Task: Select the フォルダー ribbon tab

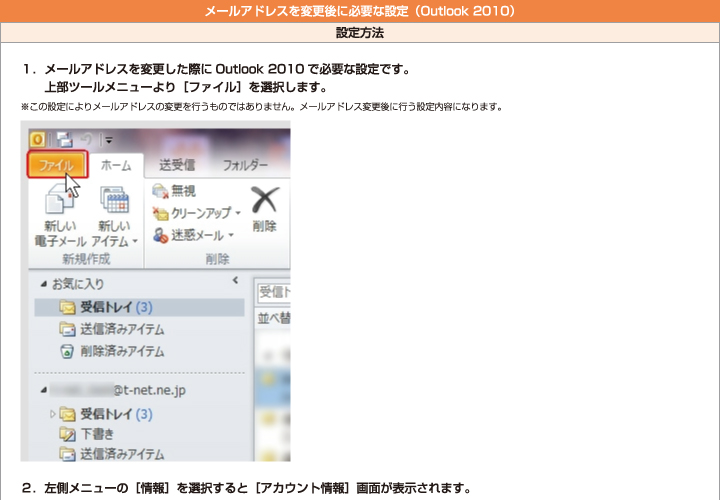Action: click(245, 165)
